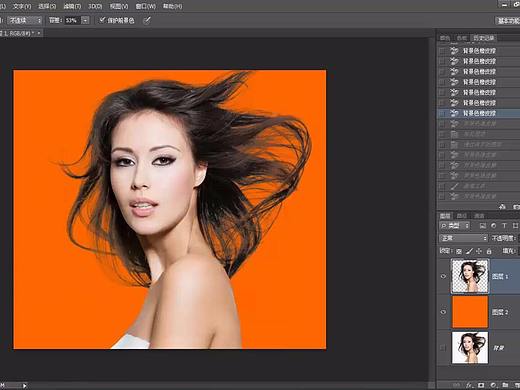Select the greyed brush tool history state
520x390 pixels.
click(x=478, y=186)
